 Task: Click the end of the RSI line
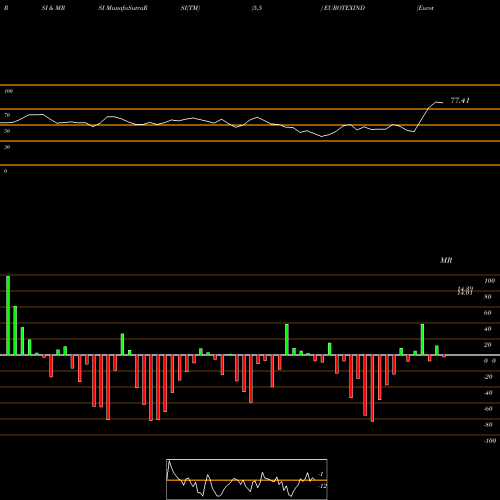(442, 102)
